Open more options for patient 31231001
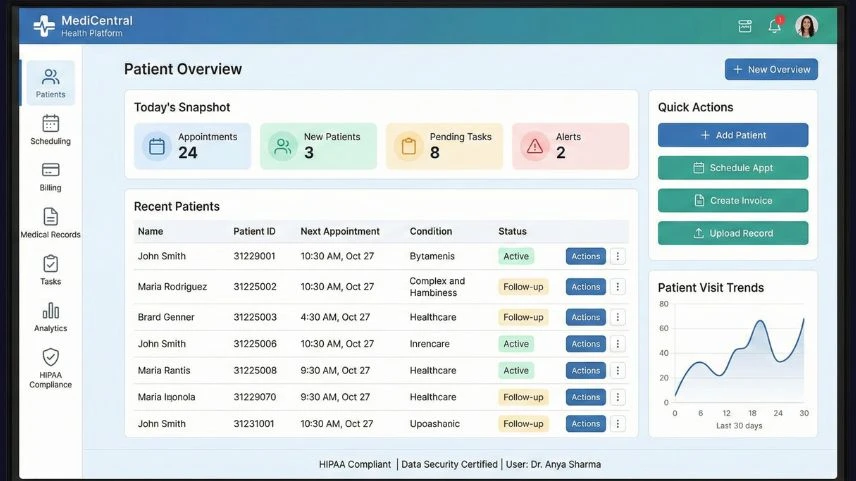The height and width of the screenshot is (481, 856). 617,424
